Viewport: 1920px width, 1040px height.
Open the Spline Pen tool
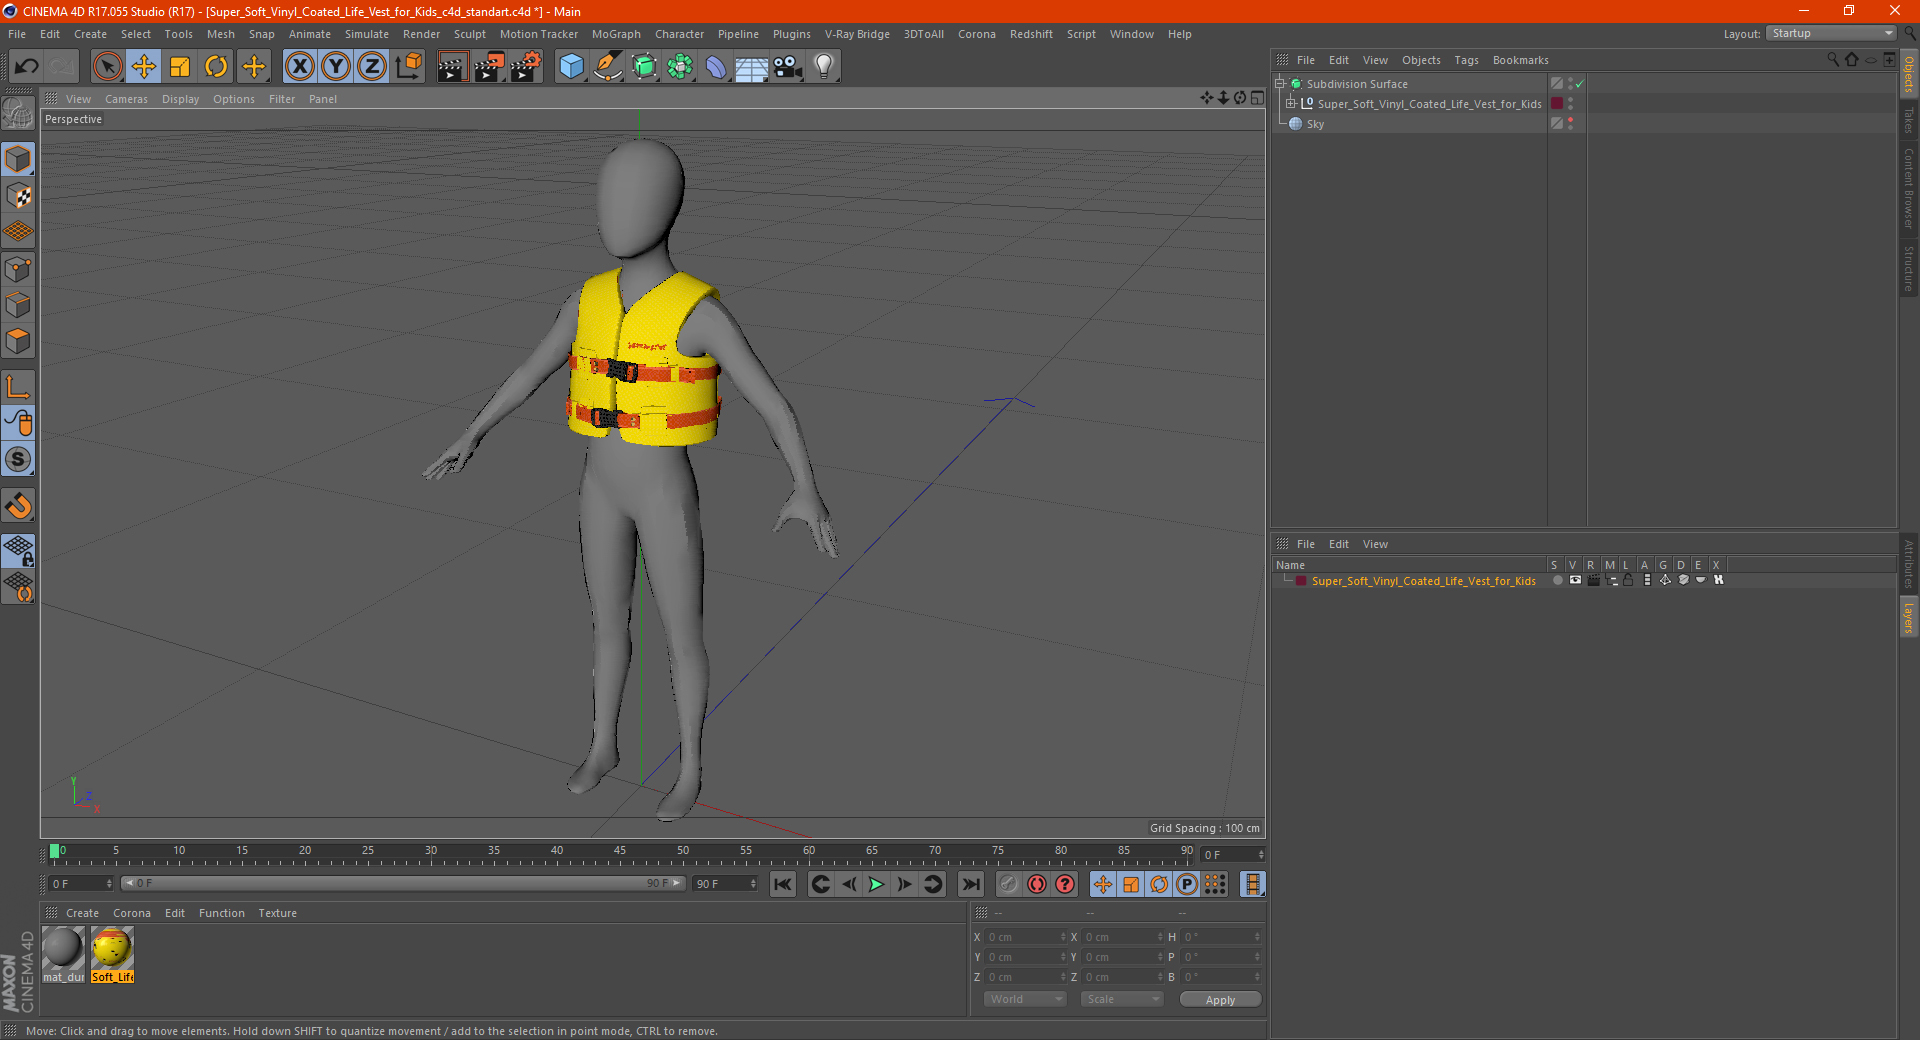coord(608,67)
